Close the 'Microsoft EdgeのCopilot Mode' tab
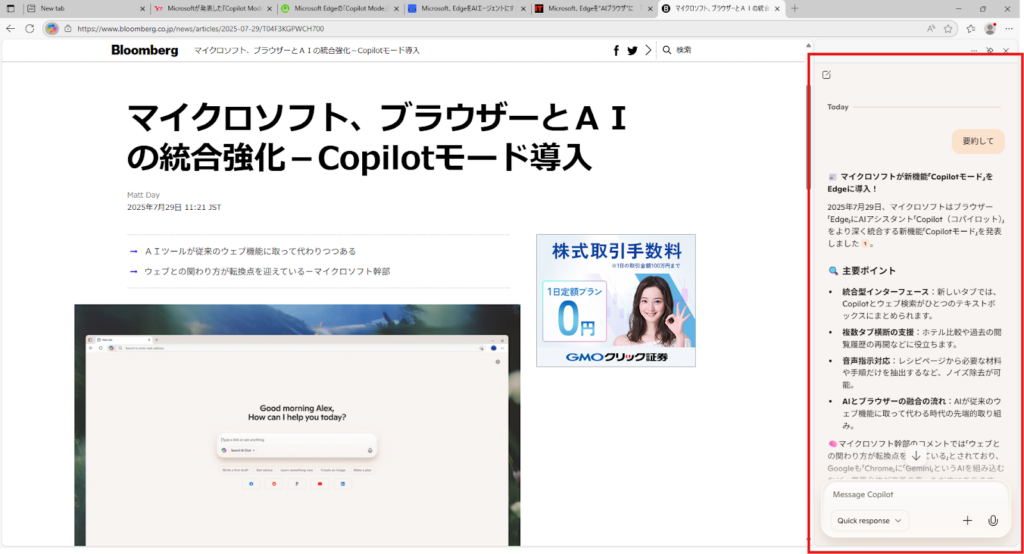The image size is (1024, 554). click(x=396, y=8)
